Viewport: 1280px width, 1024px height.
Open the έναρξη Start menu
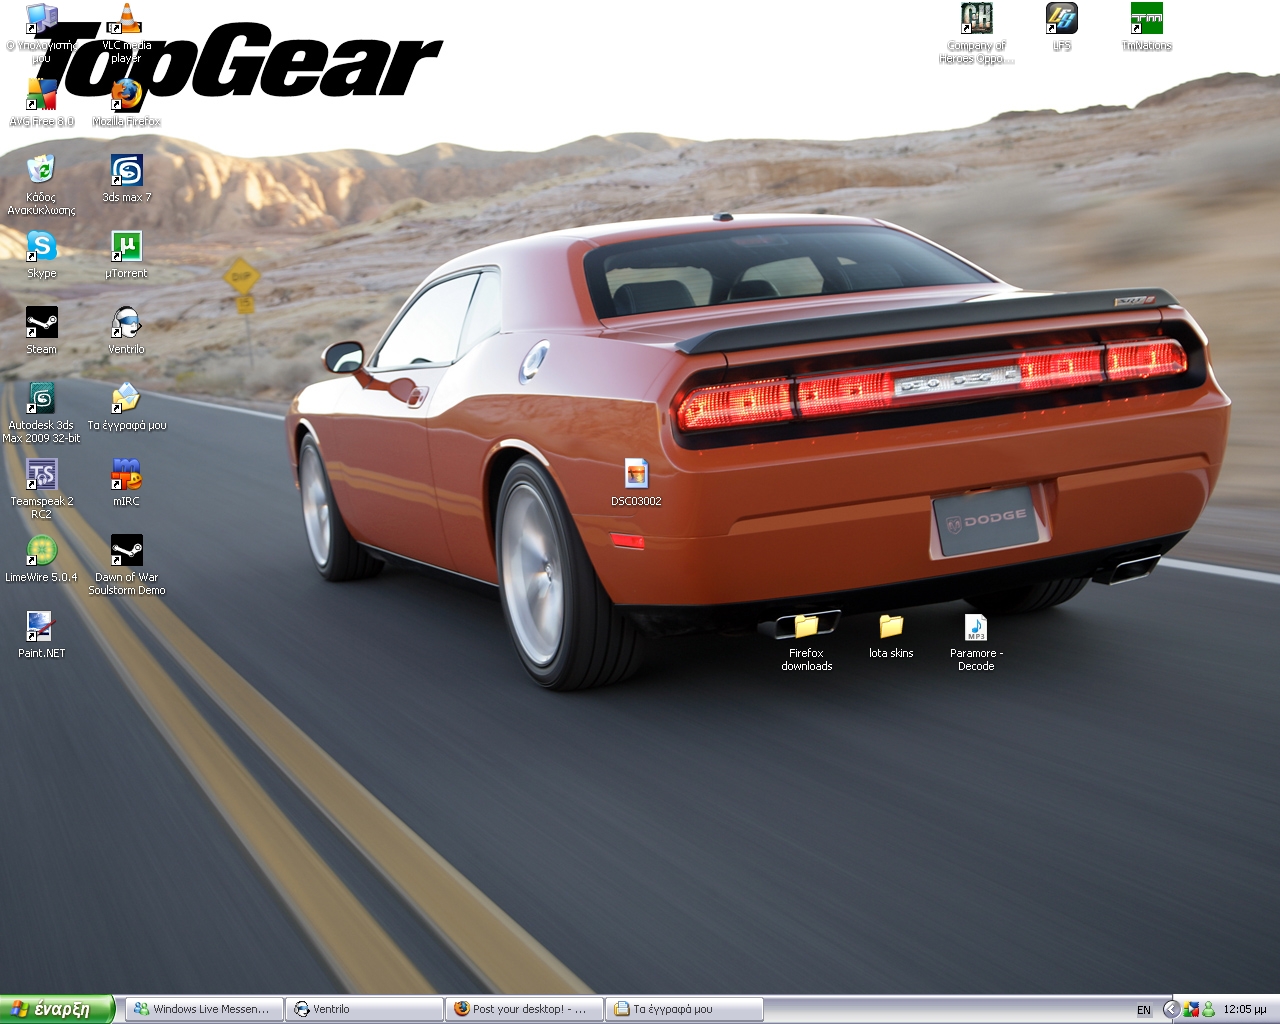[x=57, y=1009]
